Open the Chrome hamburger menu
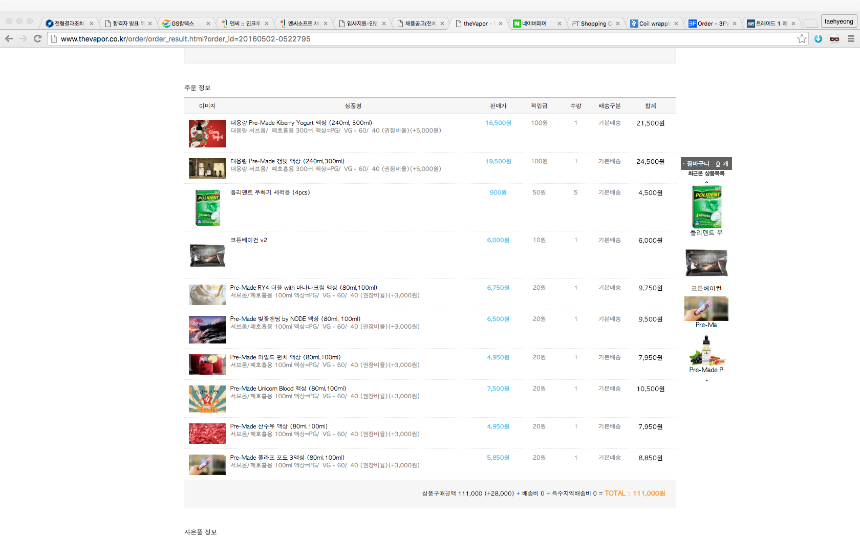 [x=850, y=38]
